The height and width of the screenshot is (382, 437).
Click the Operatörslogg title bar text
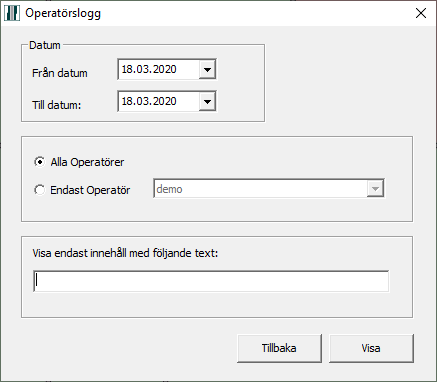pyautogui.click(x=63, y=14)
